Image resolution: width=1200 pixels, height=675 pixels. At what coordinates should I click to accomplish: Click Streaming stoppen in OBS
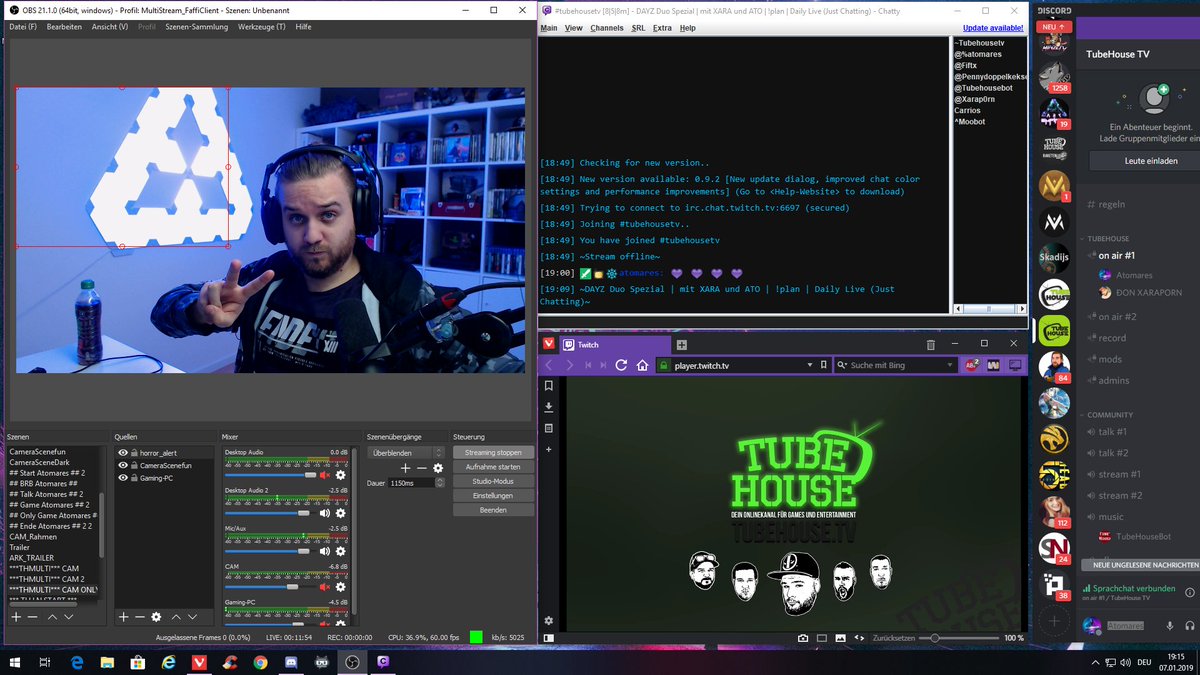(493, 453)
